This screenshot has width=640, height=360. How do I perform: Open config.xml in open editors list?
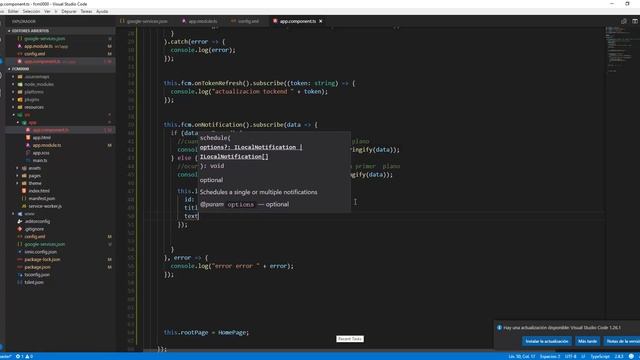pyautogui.click(x=35, y=54)
